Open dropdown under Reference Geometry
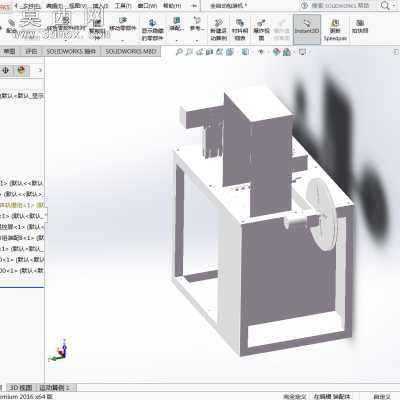The width and height of the screenshot is (400, 400). 197,41
